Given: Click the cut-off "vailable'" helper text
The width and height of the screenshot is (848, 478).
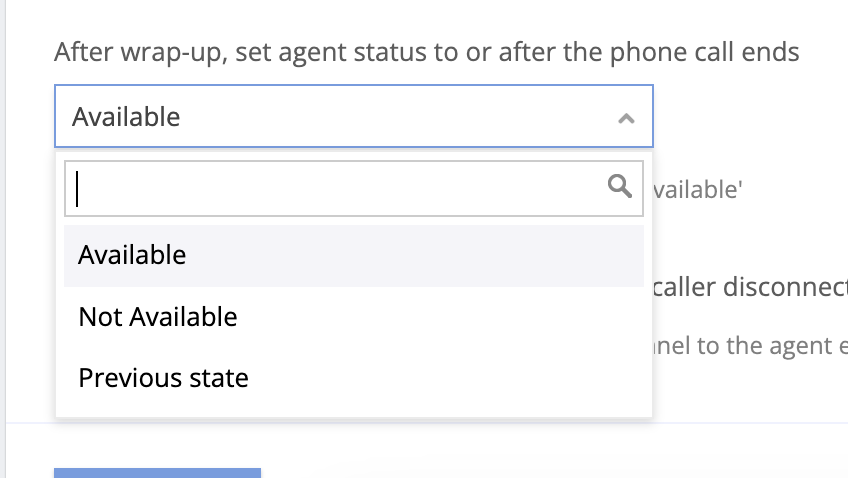Looking at the screenshot, I should point(698,189).
